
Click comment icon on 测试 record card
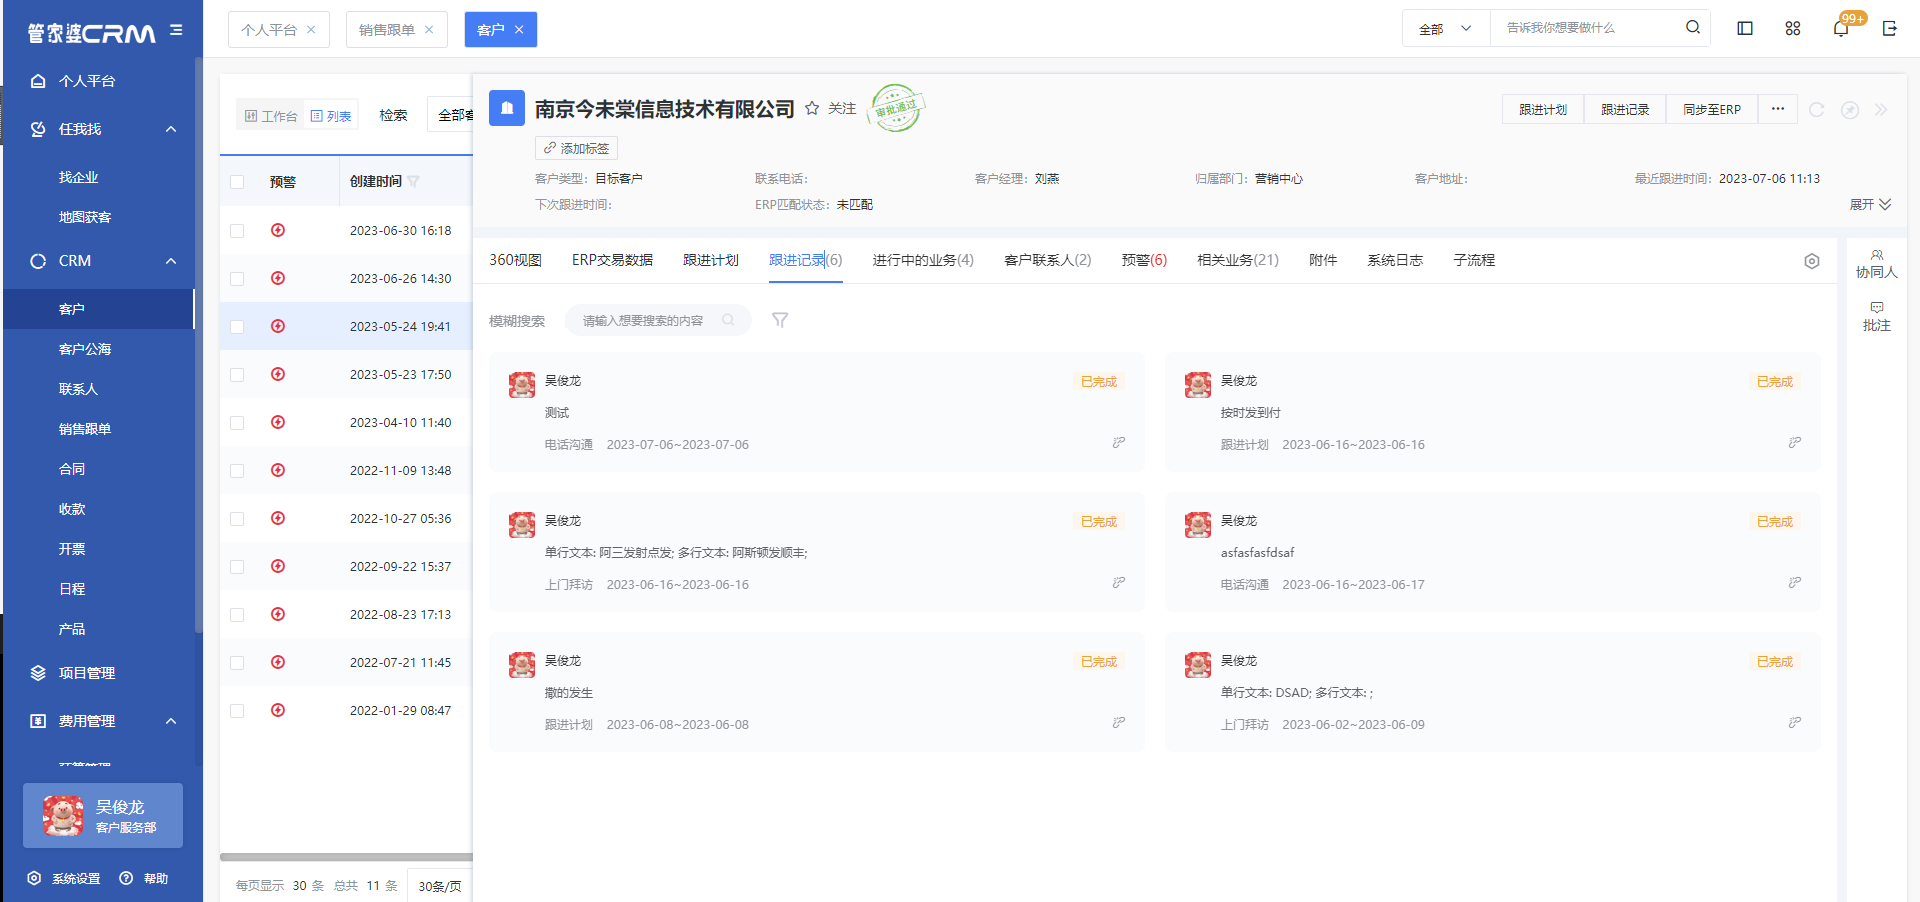pyautogui.click(x=1119, y=442)
